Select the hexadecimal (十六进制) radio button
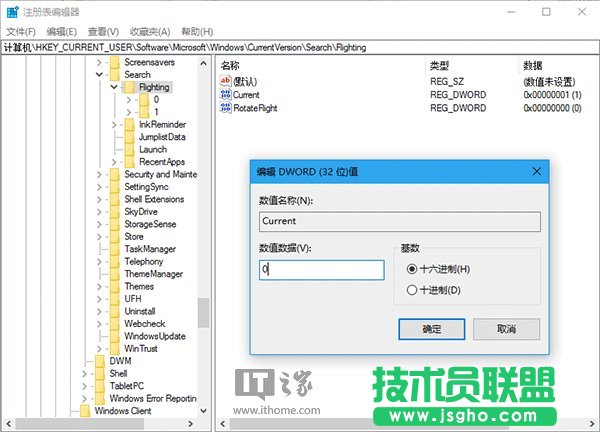Image resolution: width=600 pixels, height=432 pixels. coord(412,269)
